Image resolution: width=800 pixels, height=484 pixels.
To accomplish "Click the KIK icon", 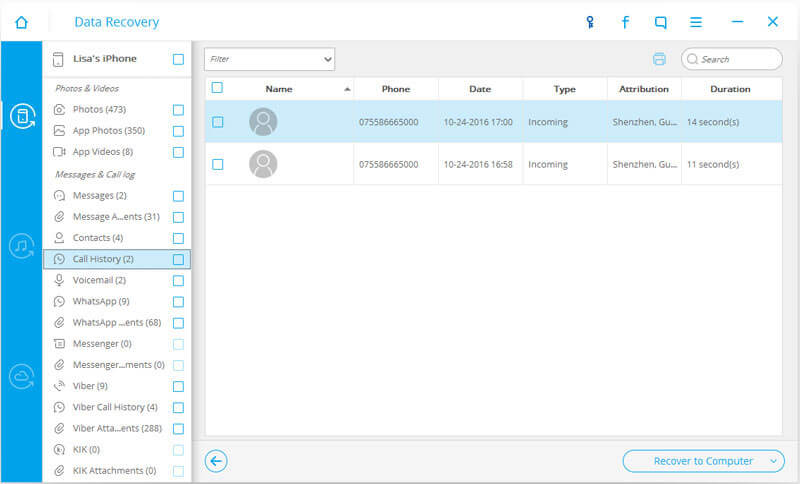I will click(x=59, y=449).
